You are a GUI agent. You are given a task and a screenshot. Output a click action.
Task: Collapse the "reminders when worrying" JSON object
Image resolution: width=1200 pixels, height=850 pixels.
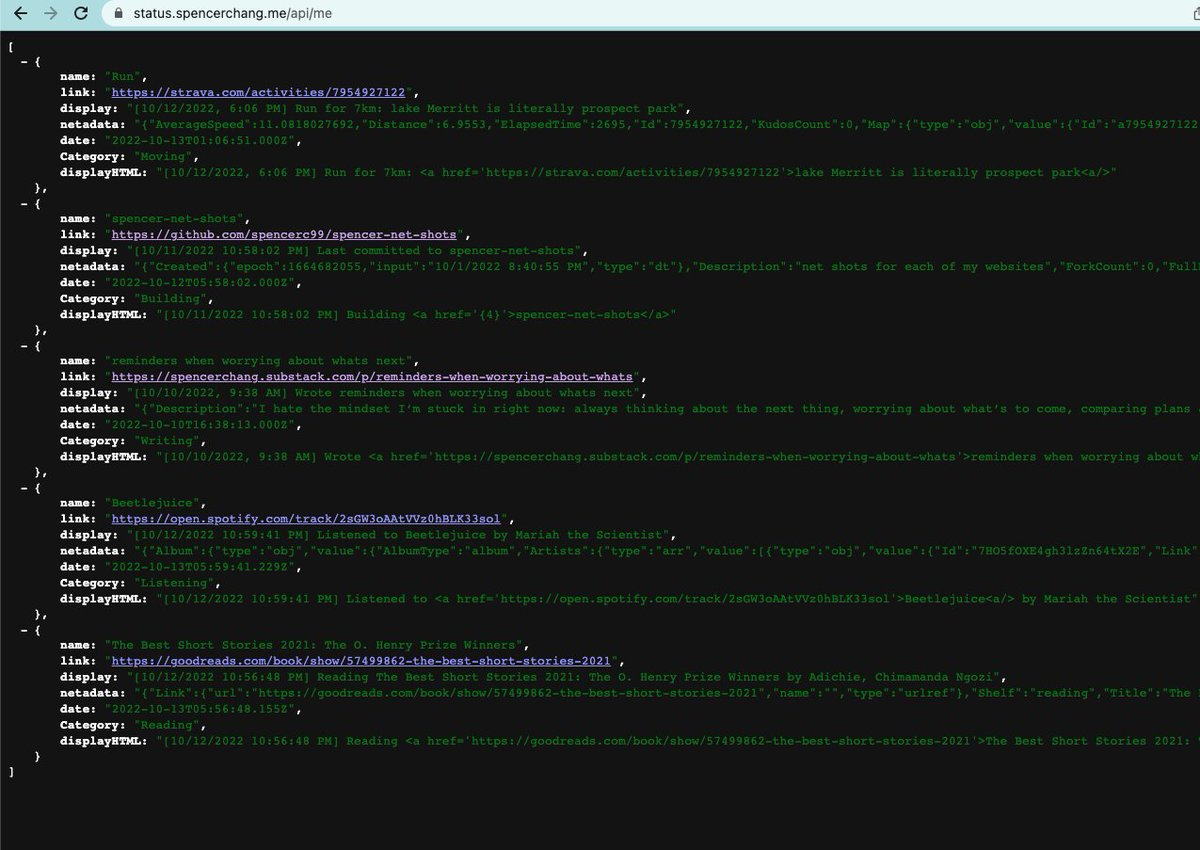[x=24, y=344]
